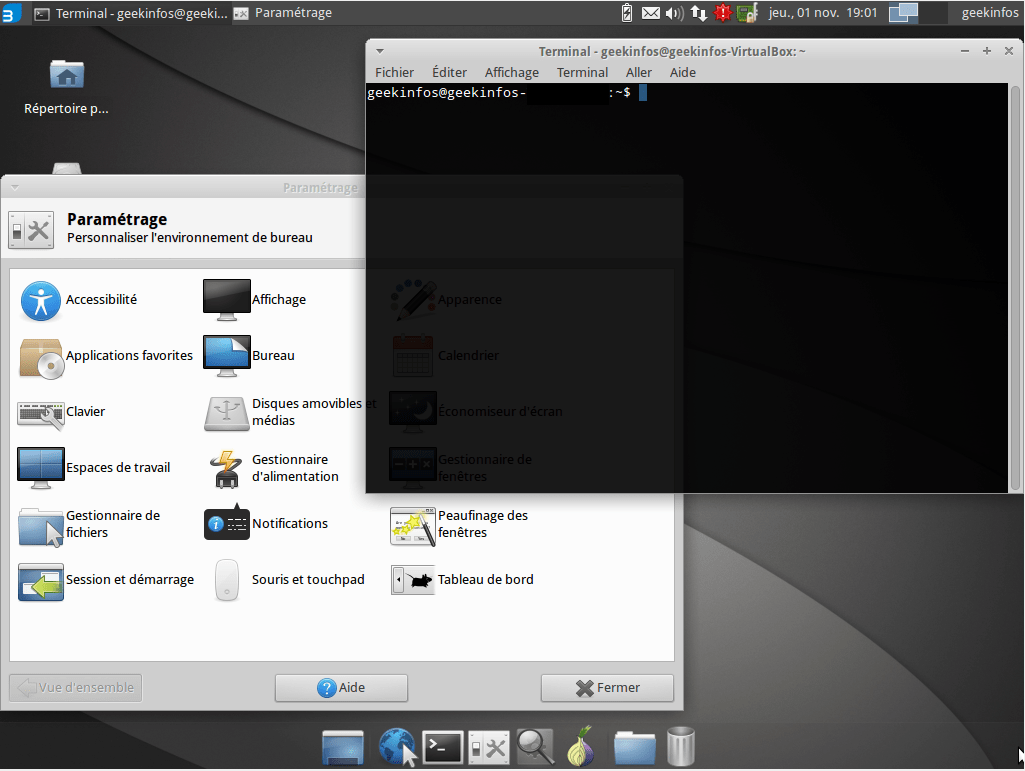
Task: Open Espaces de travail settings icon
Action: 41,468
